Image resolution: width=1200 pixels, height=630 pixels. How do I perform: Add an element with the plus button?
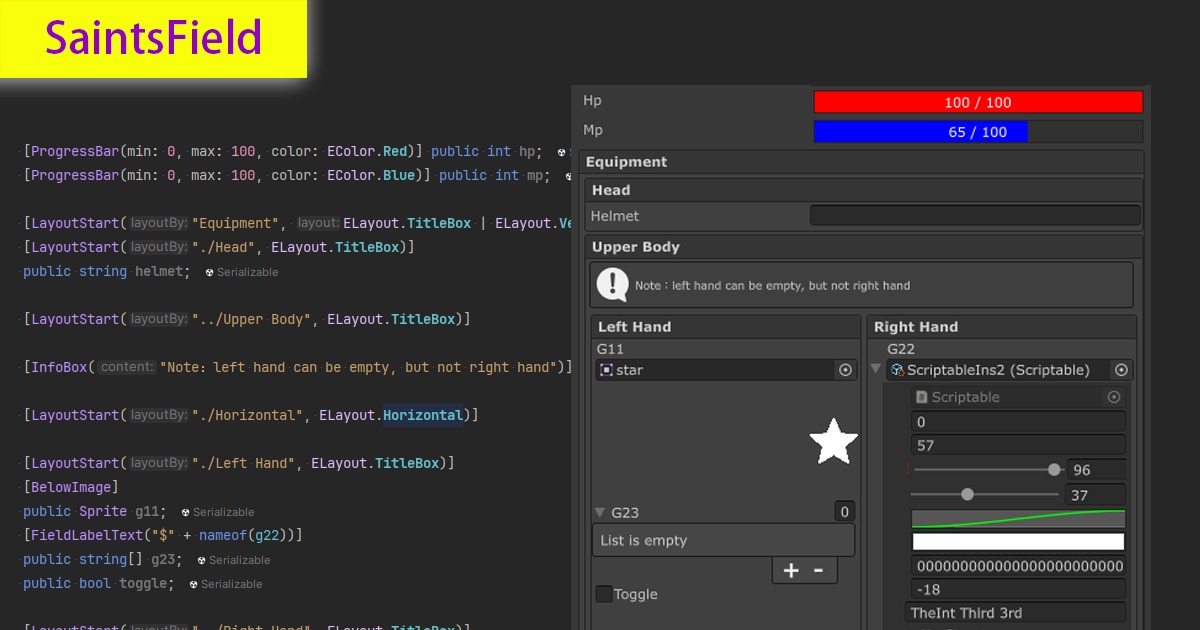(x=791, y=570)
